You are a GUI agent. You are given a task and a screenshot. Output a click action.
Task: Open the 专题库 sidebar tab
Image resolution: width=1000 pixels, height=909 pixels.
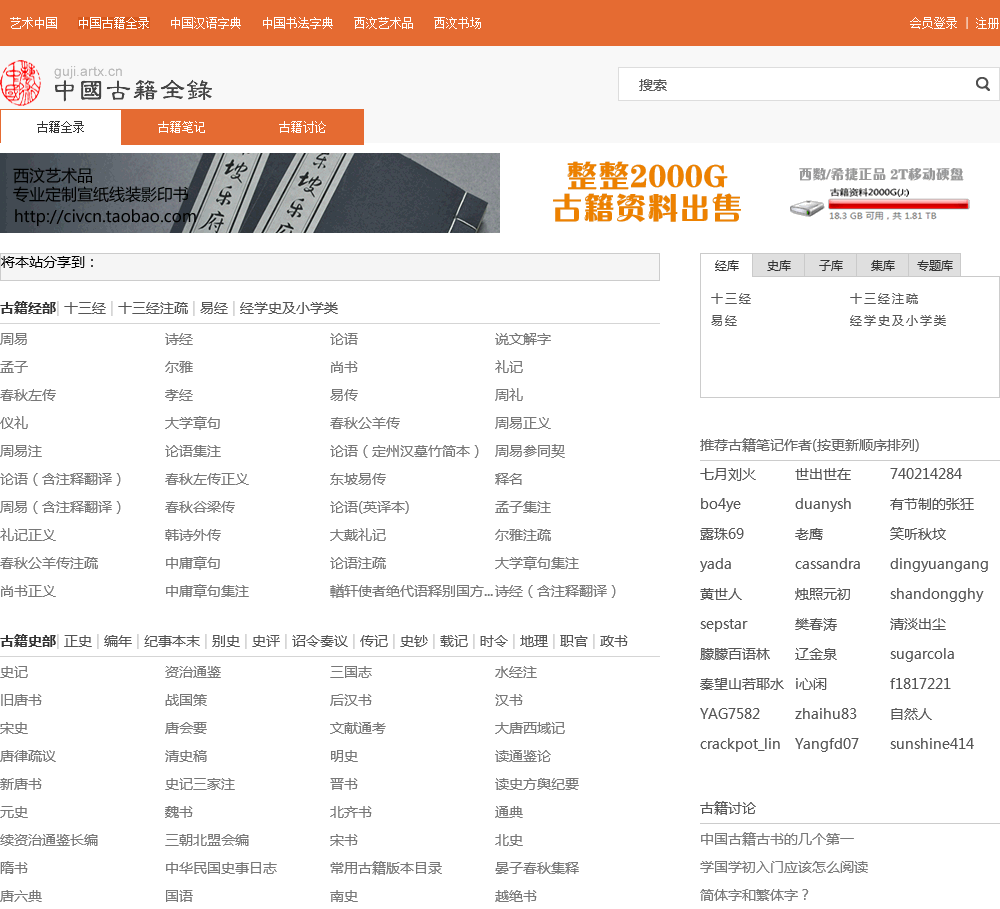coord(935,266)
